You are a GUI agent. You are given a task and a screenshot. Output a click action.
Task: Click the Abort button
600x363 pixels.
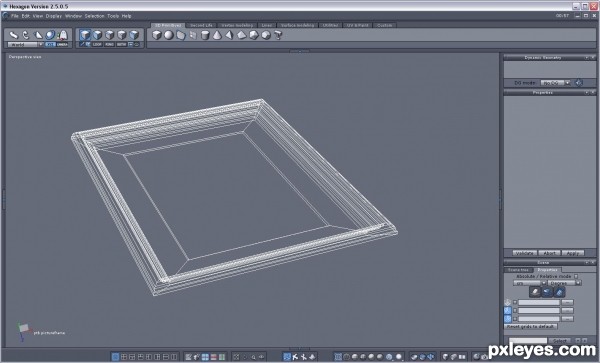[x=549, y=253]
